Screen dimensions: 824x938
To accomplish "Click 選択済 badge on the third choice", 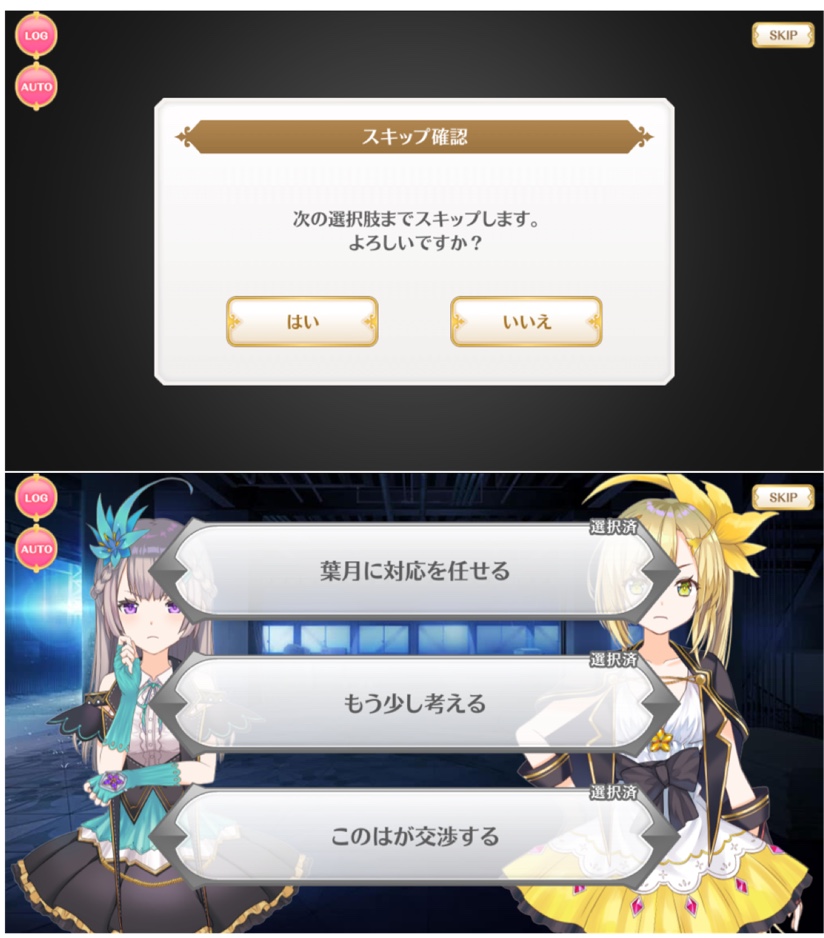I will 613,793.
